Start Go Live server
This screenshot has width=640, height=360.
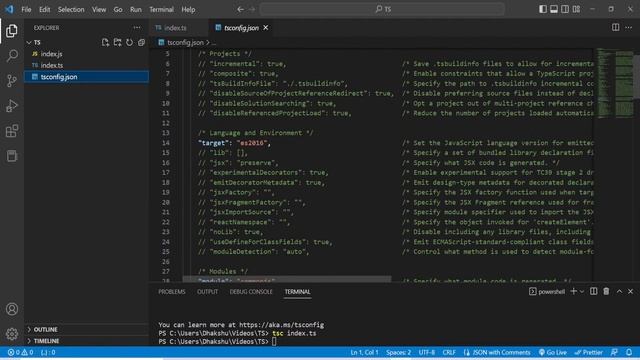click(x=553, y=352)
